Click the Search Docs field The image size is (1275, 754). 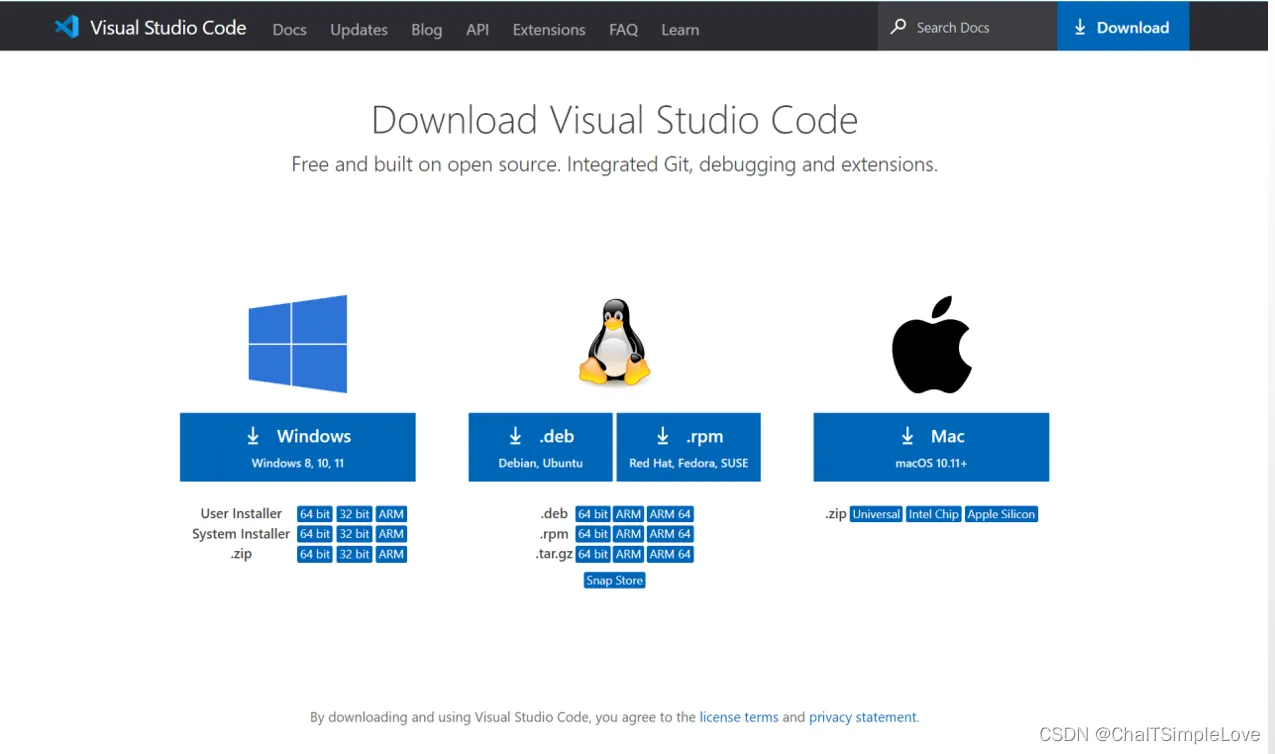967,27
